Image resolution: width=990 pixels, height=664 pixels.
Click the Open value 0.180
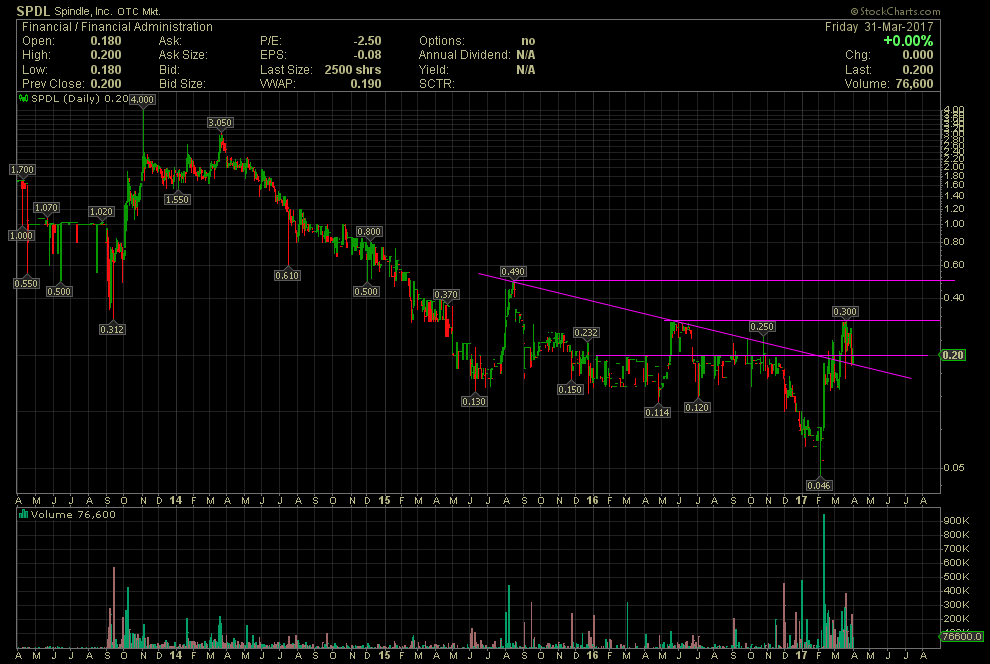pyautogui.click(x=105, y=41)
